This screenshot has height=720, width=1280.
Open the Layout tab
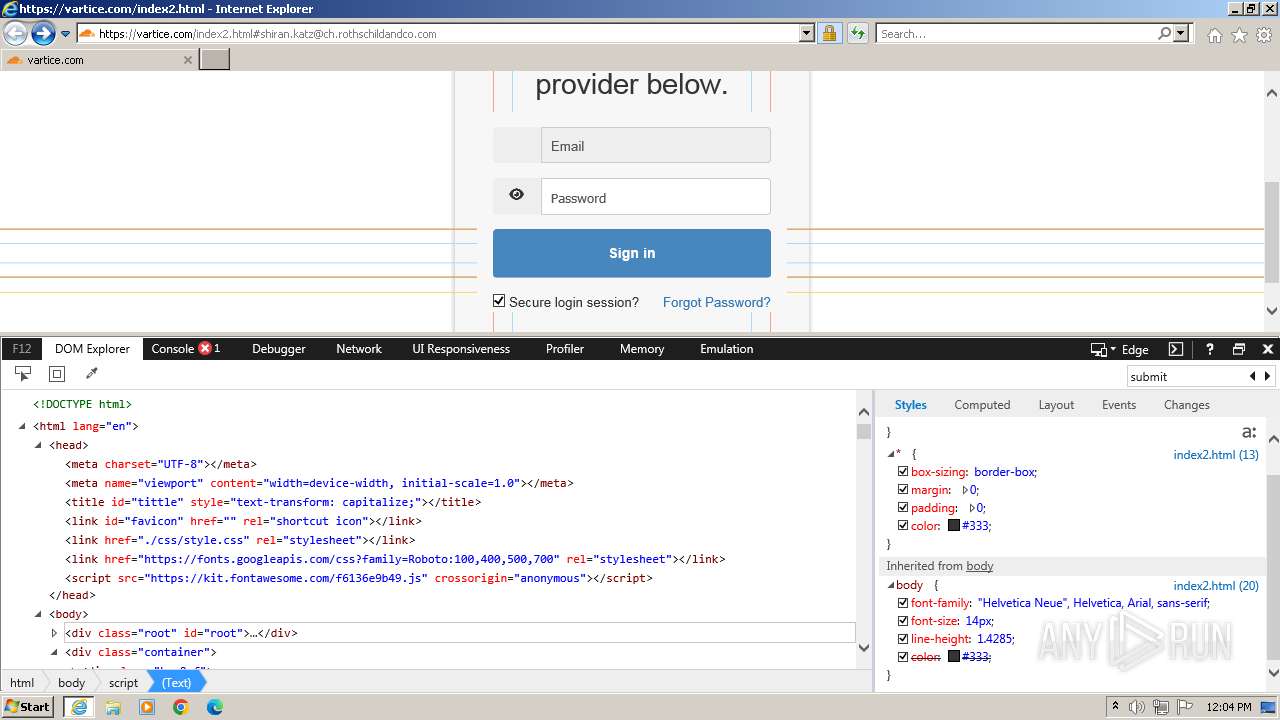pos(1056,405)
